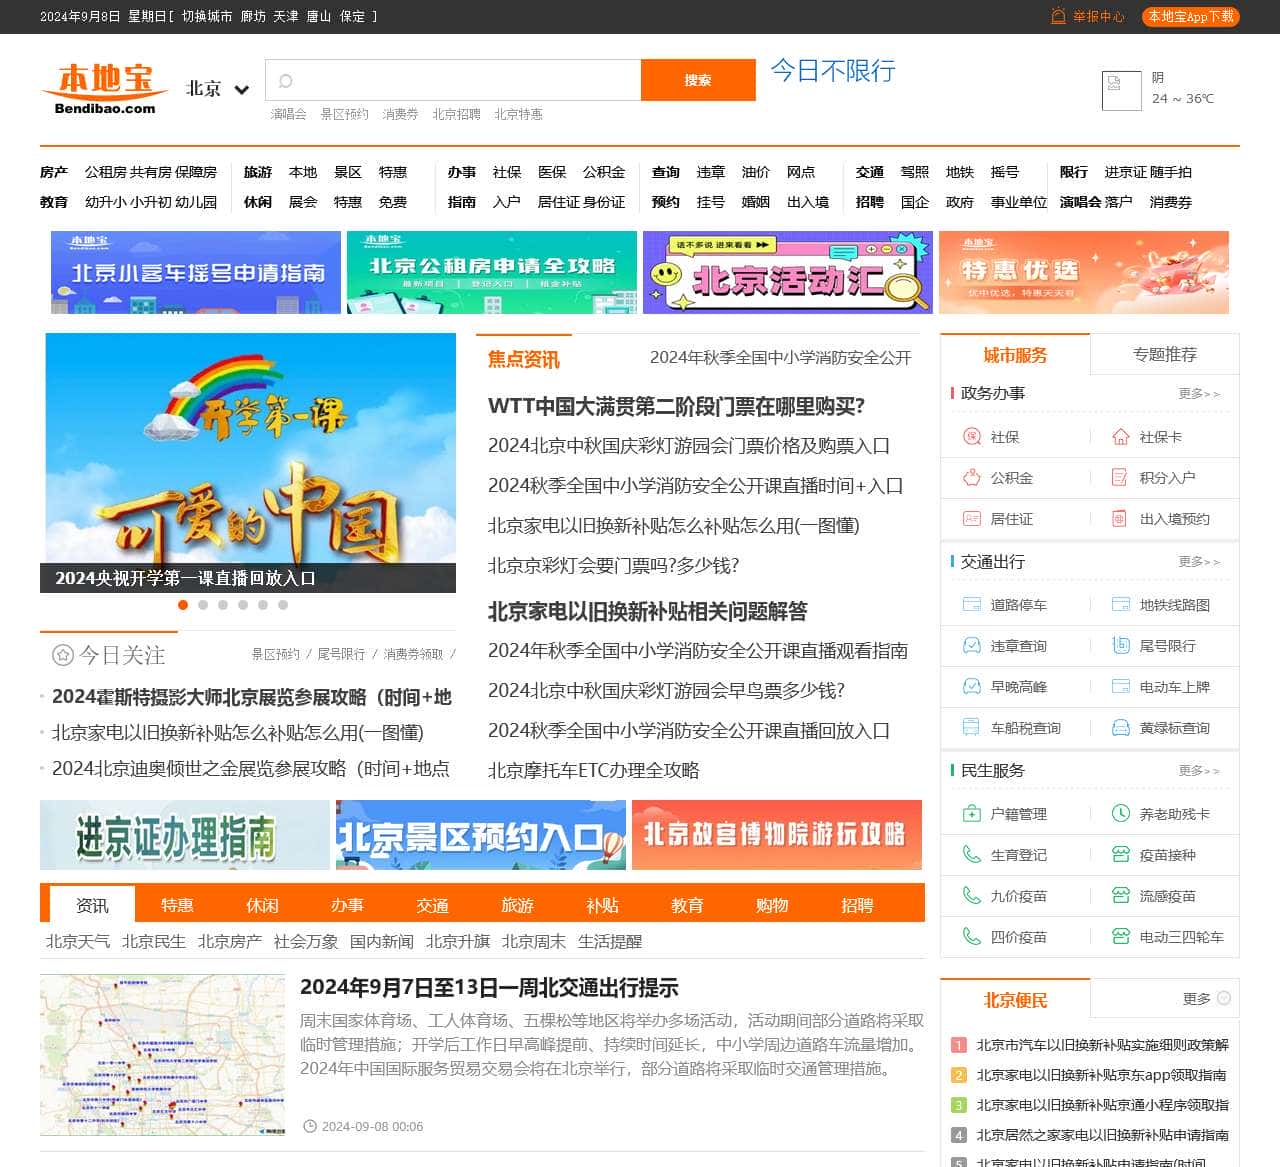Open the 北京景区预约入口 banner
1280x1167 pixels.
[480, 835]
